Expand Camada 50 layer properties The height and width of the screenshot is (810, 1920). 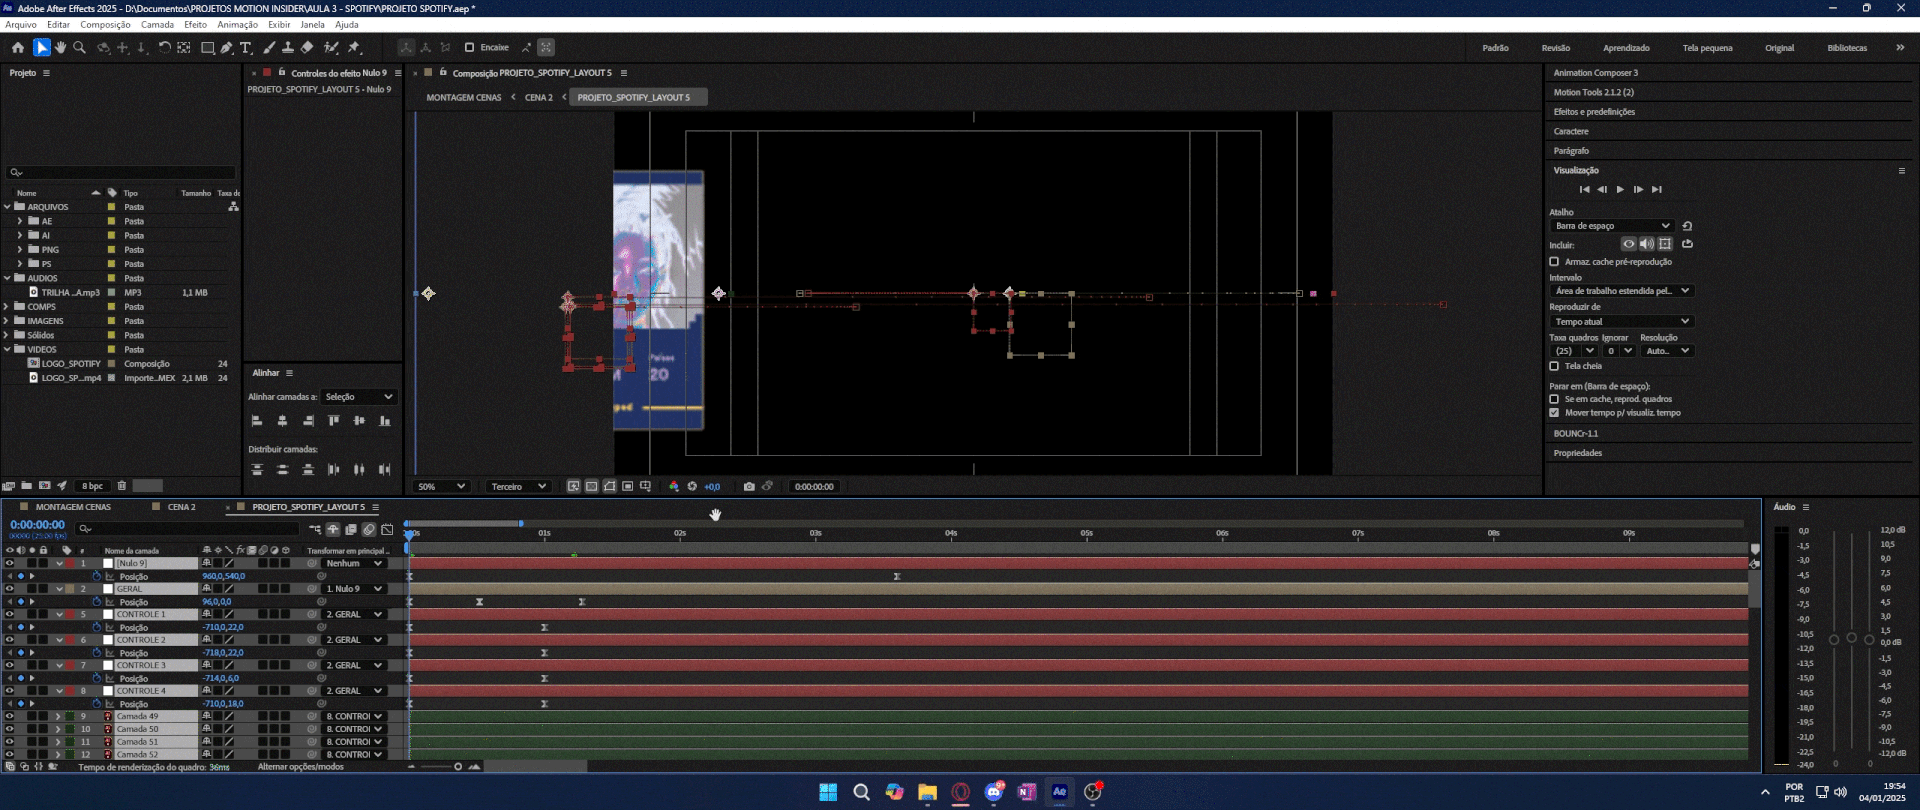click(x=58, y=729)
